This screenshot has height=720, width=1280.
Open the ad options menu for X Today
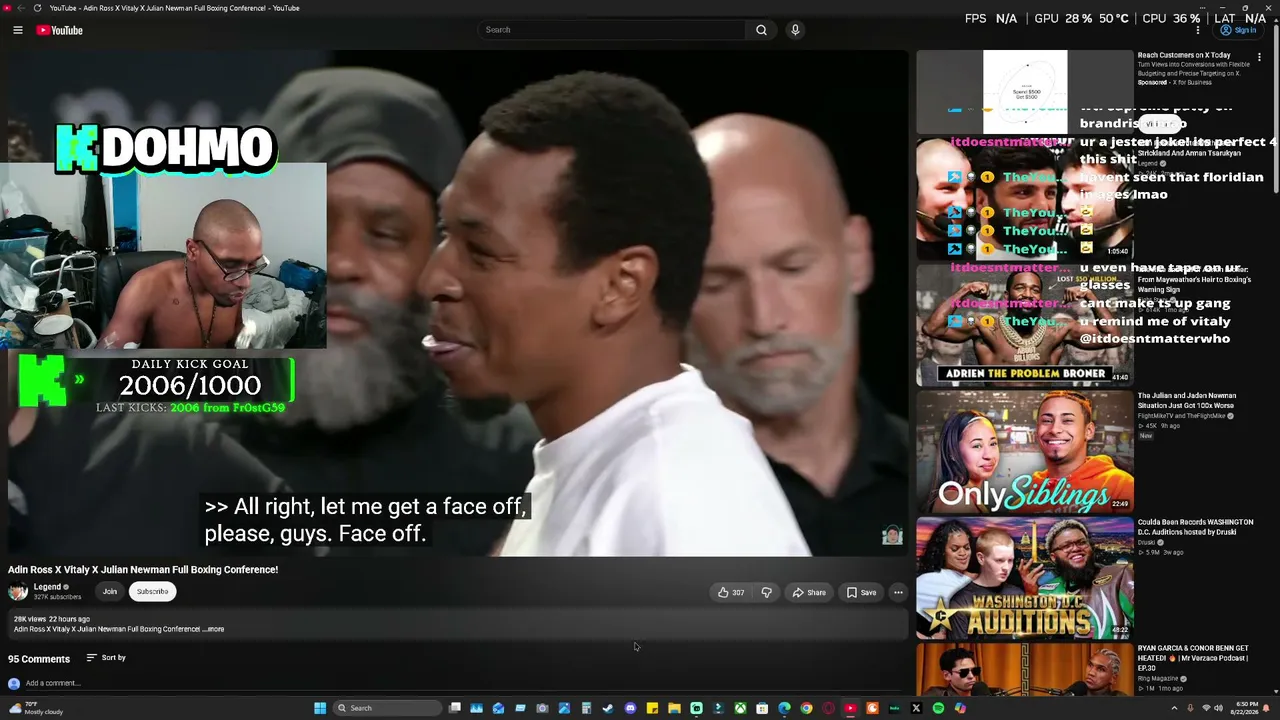[x=1259, y=57]
